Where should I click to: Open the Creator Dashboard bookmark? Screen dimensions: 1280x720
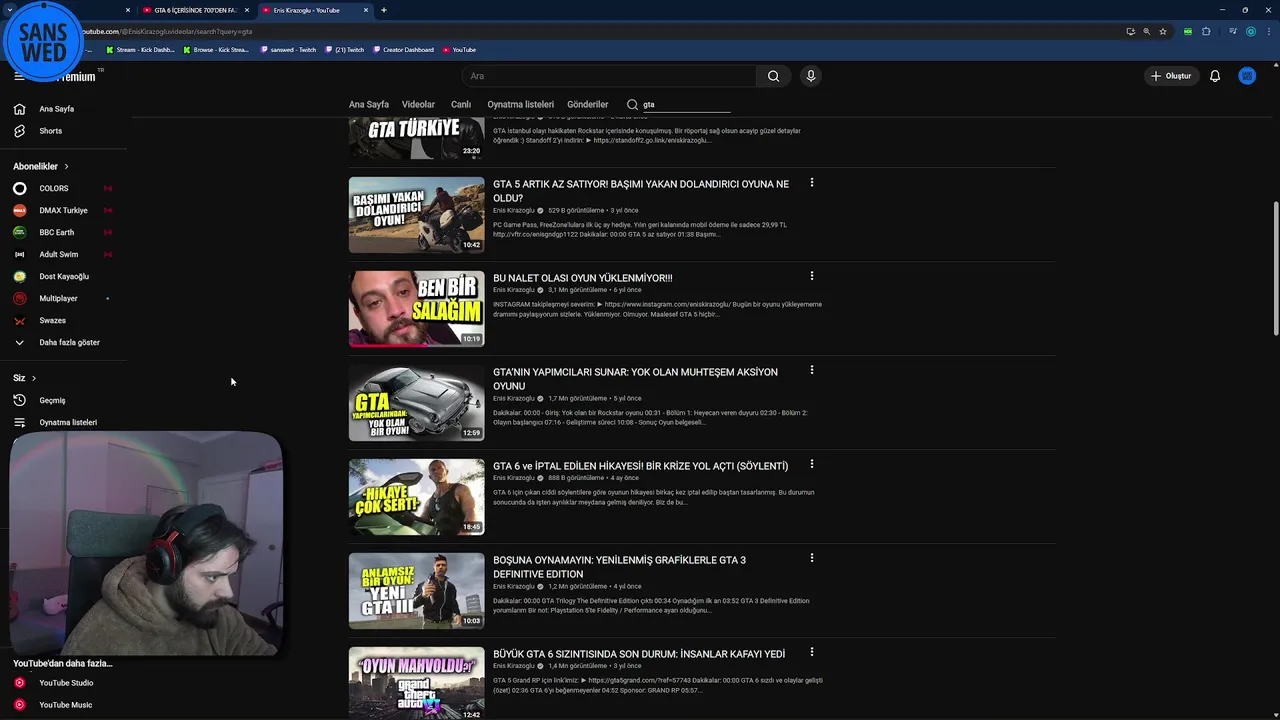pos(403,49)
